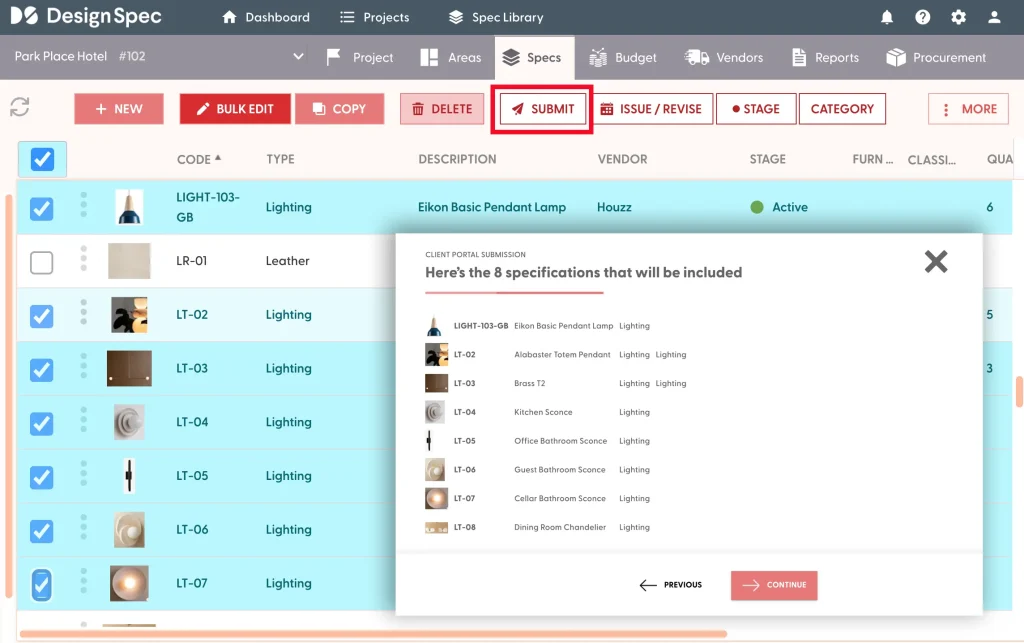The width and height of the screenshot is (1024, 643).
Task: Check the LR-01 row checkbox
Action: point(41,262)
